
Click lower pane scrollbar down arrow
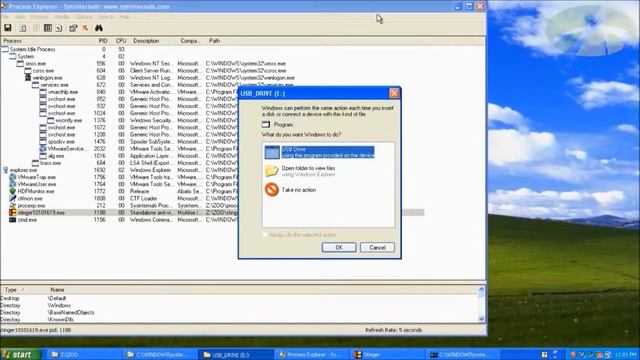tap(481, 319)
